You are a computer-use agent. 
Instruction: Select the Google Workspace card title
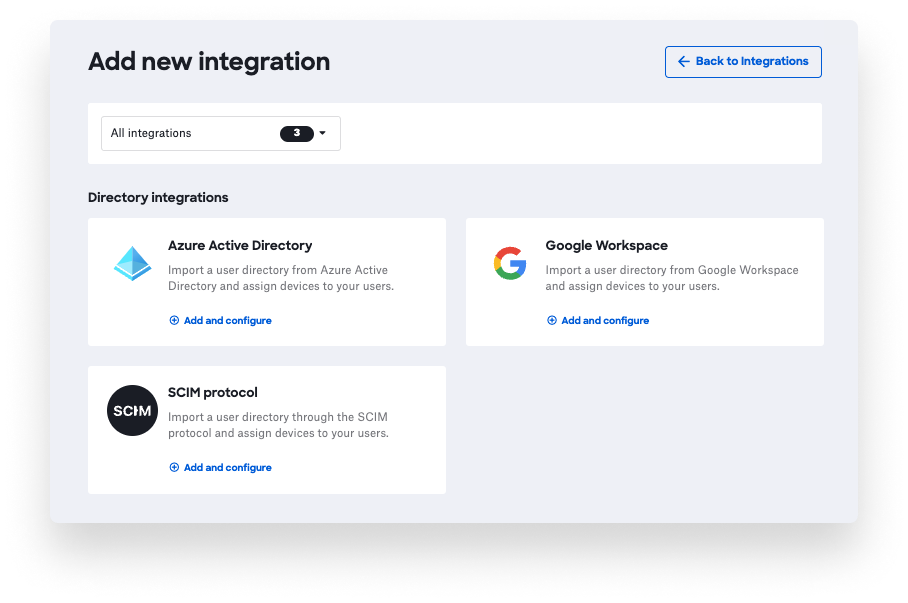click(606, 246)
